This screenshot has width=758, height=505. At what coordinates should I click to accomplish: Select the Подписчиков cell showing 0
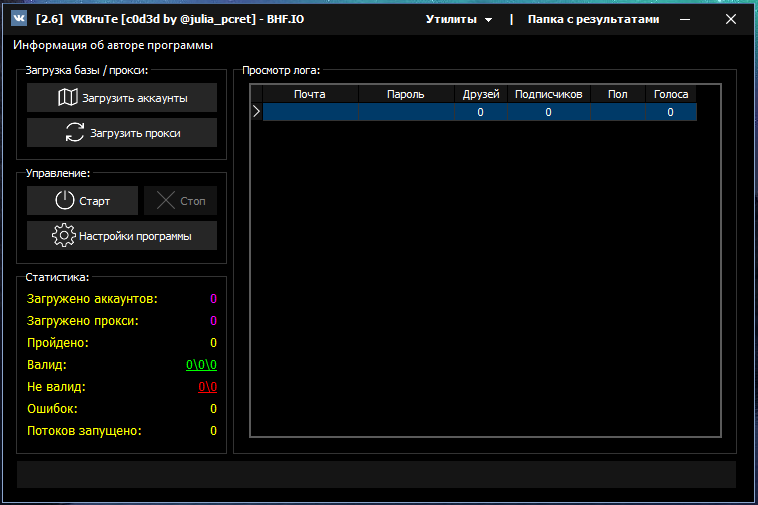[x=549, y=112]
